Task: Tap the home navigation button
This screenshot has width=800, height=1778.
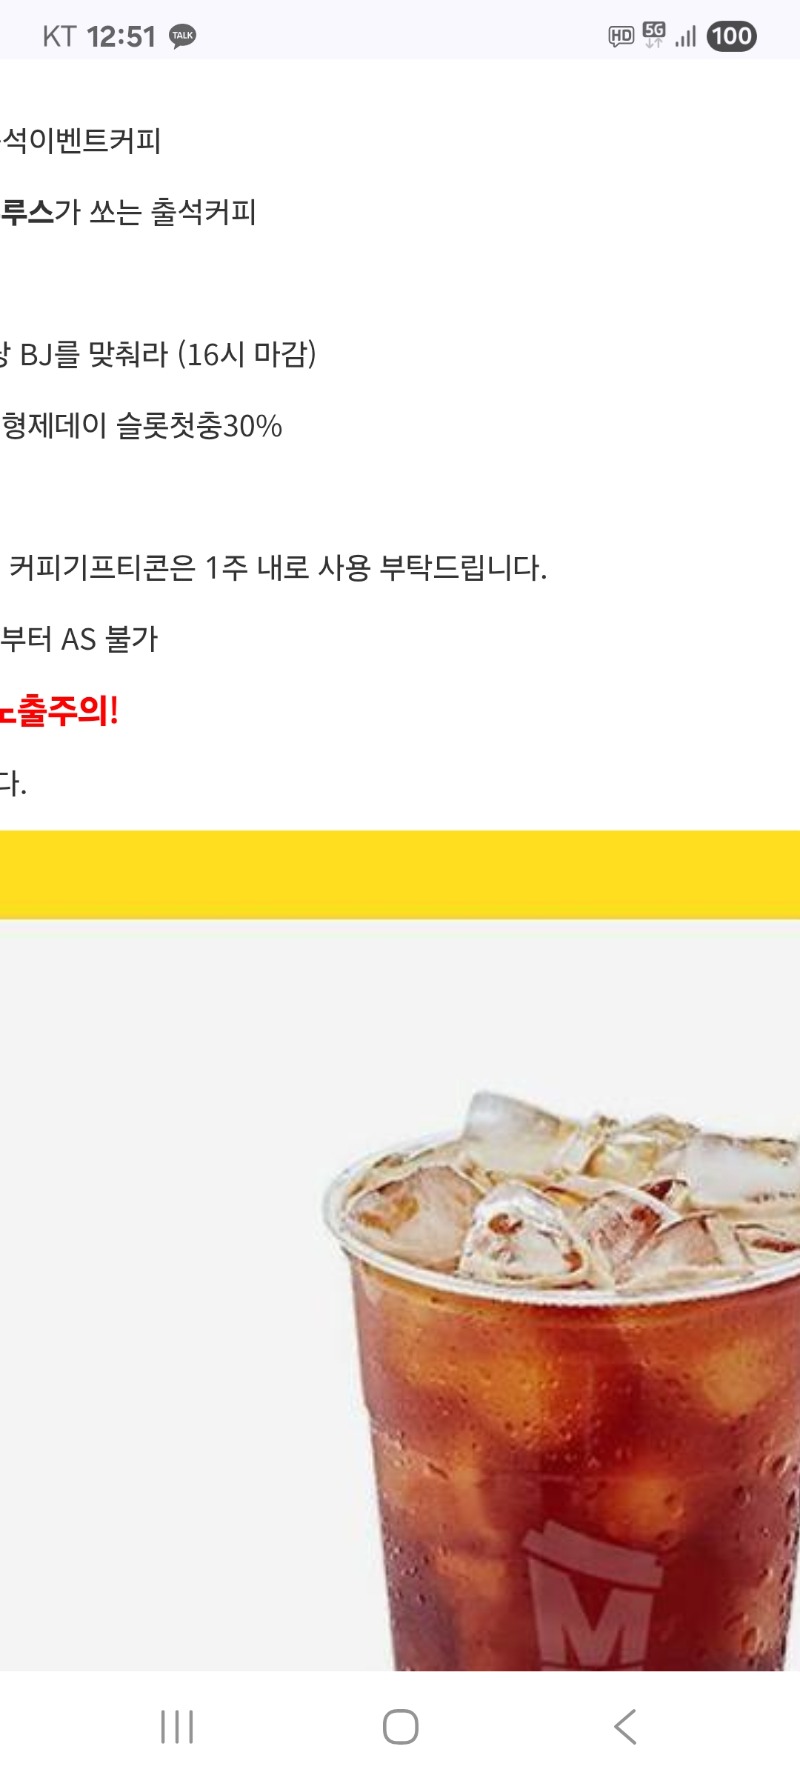Action: [x=400, y=1726]
